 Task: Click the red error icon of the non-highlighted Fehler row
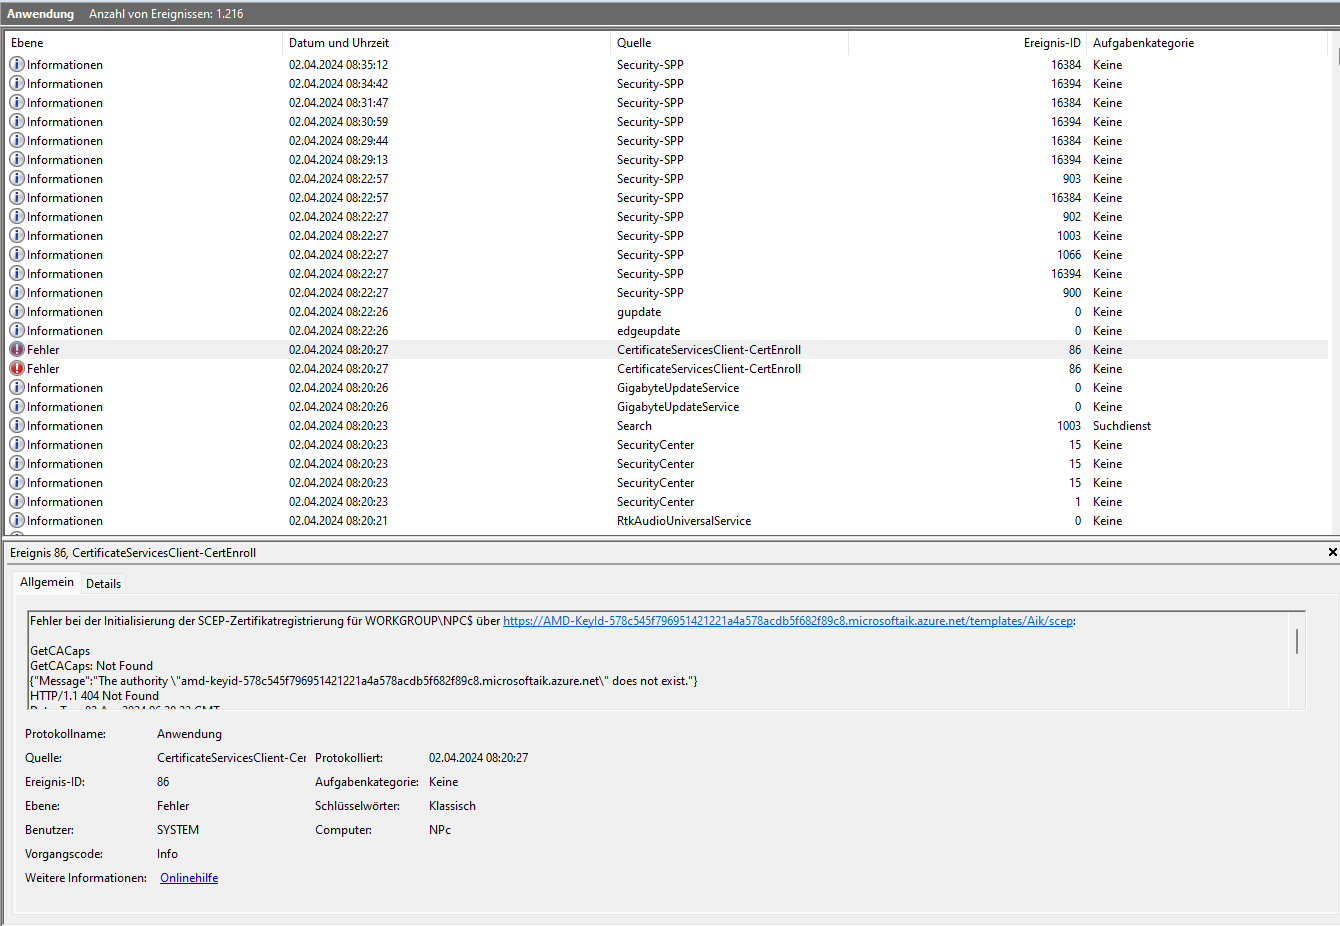click(17, 368)
